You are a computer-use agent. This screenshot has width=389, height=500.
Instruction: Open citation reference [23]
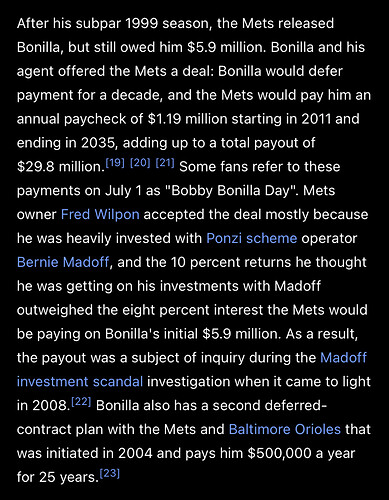point(110,473)
